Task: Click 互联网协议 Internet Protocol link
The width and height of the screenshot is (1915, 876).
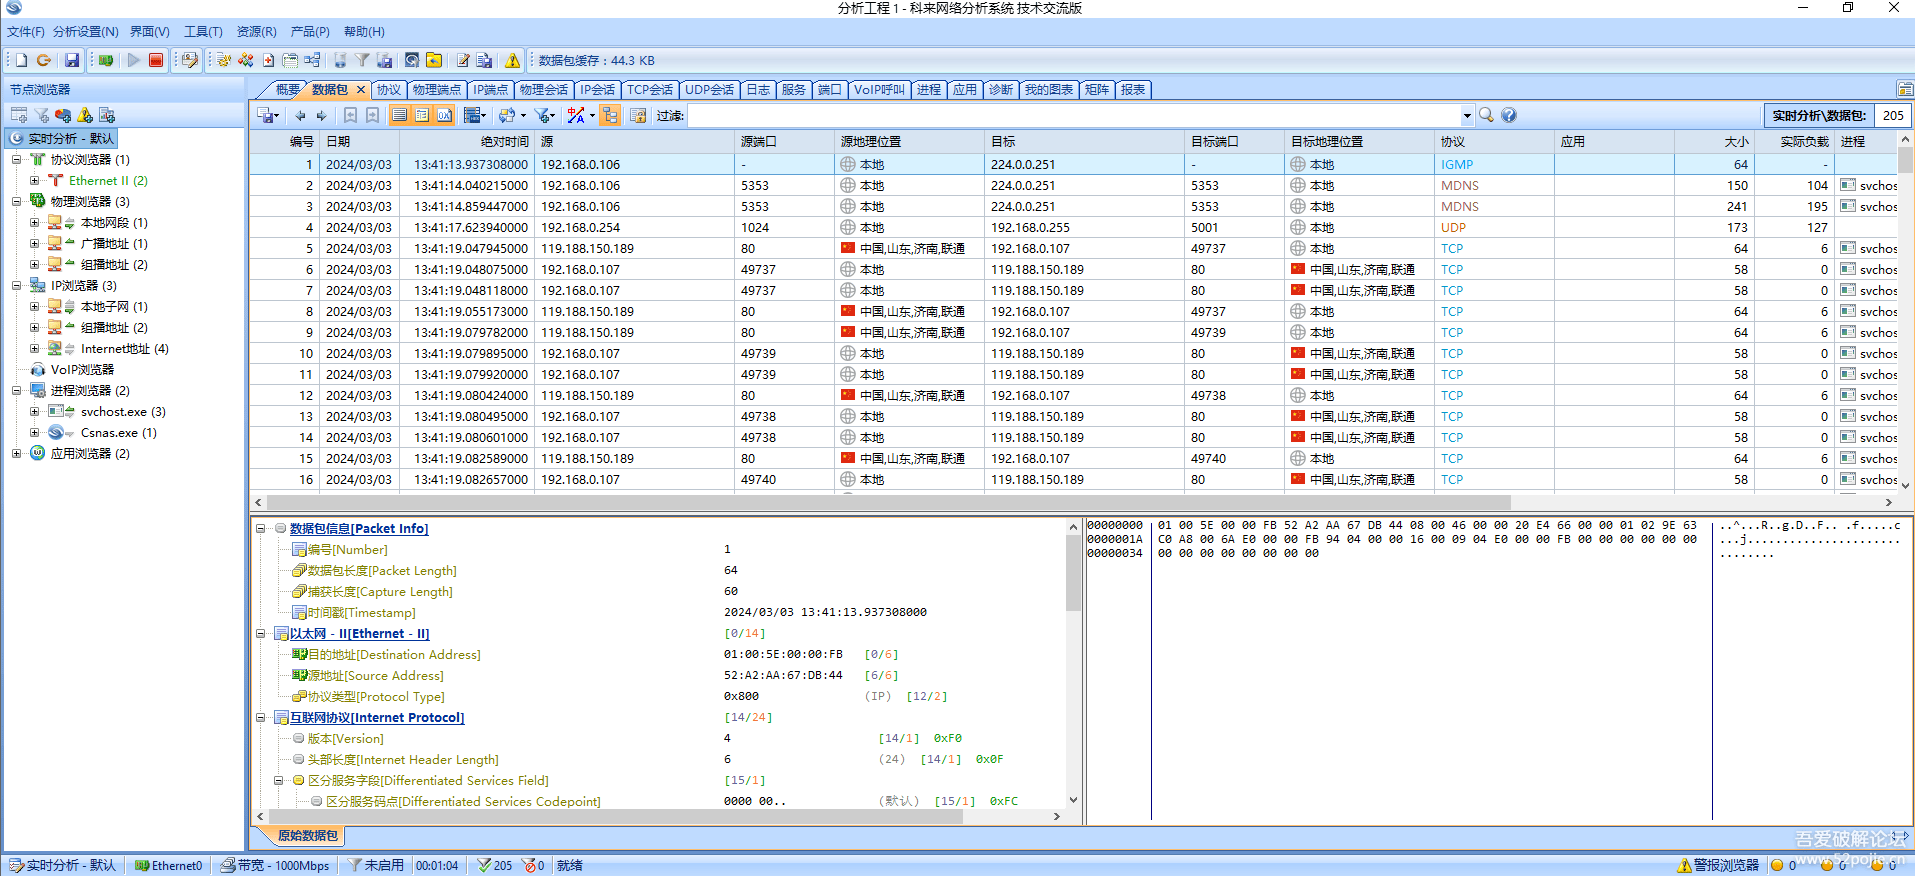Action: 376,717
